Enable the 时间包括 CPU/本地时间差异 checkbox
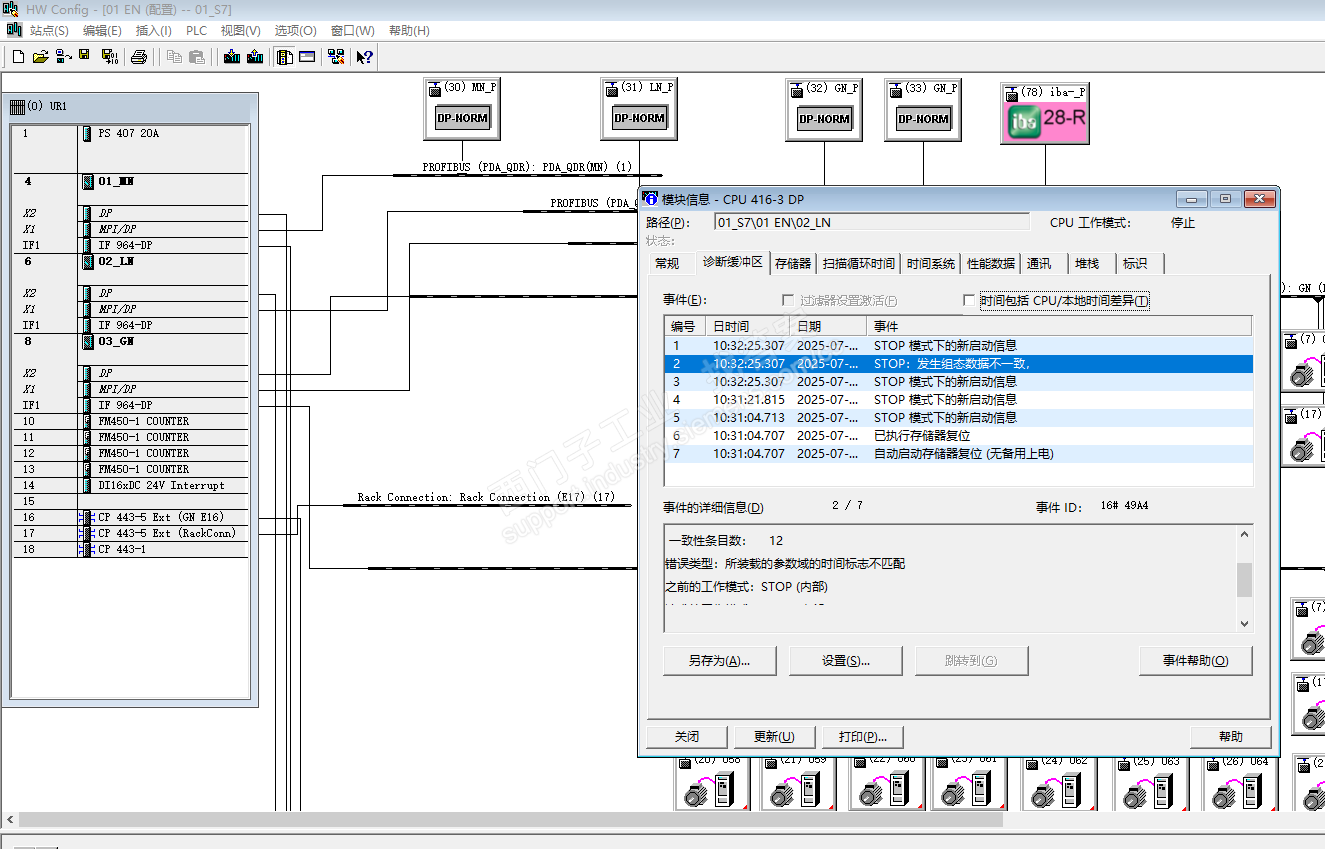This screenshot has width=1325, height=849. [x=968, y=300]
